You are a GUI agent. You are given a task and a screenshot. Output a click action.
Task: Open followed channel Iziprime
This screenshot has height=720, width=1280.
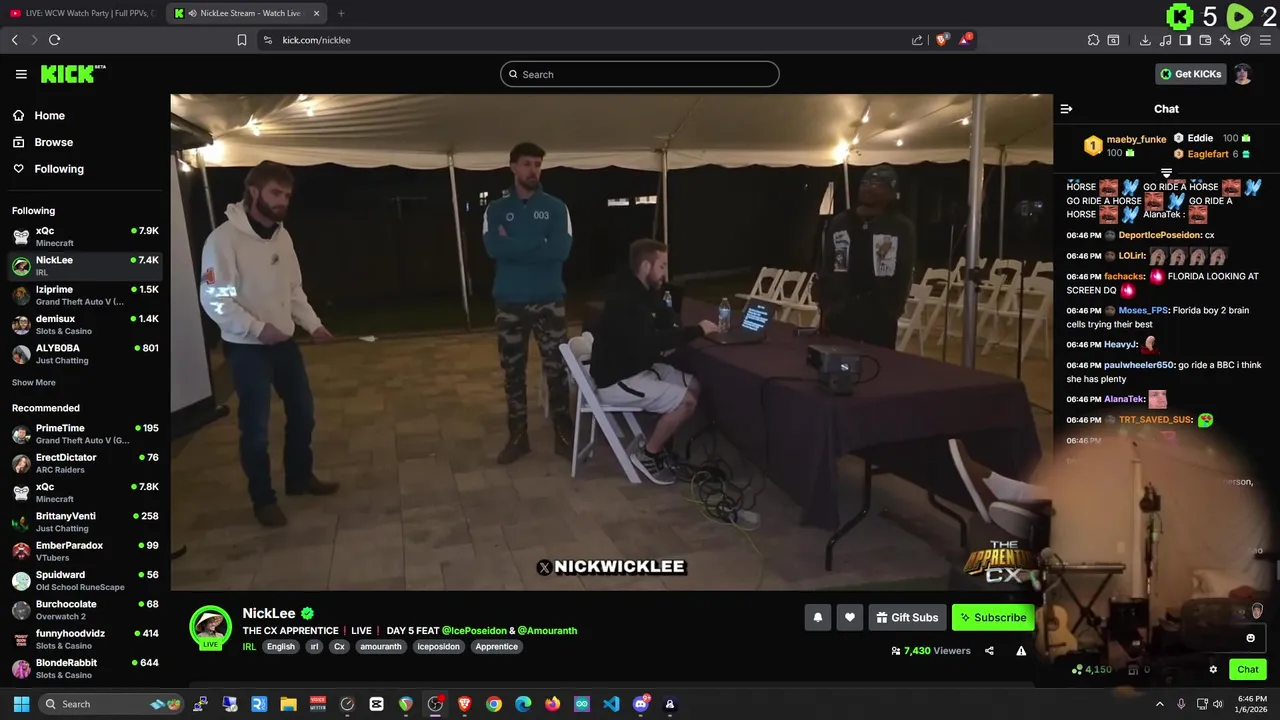pos(85,295)
